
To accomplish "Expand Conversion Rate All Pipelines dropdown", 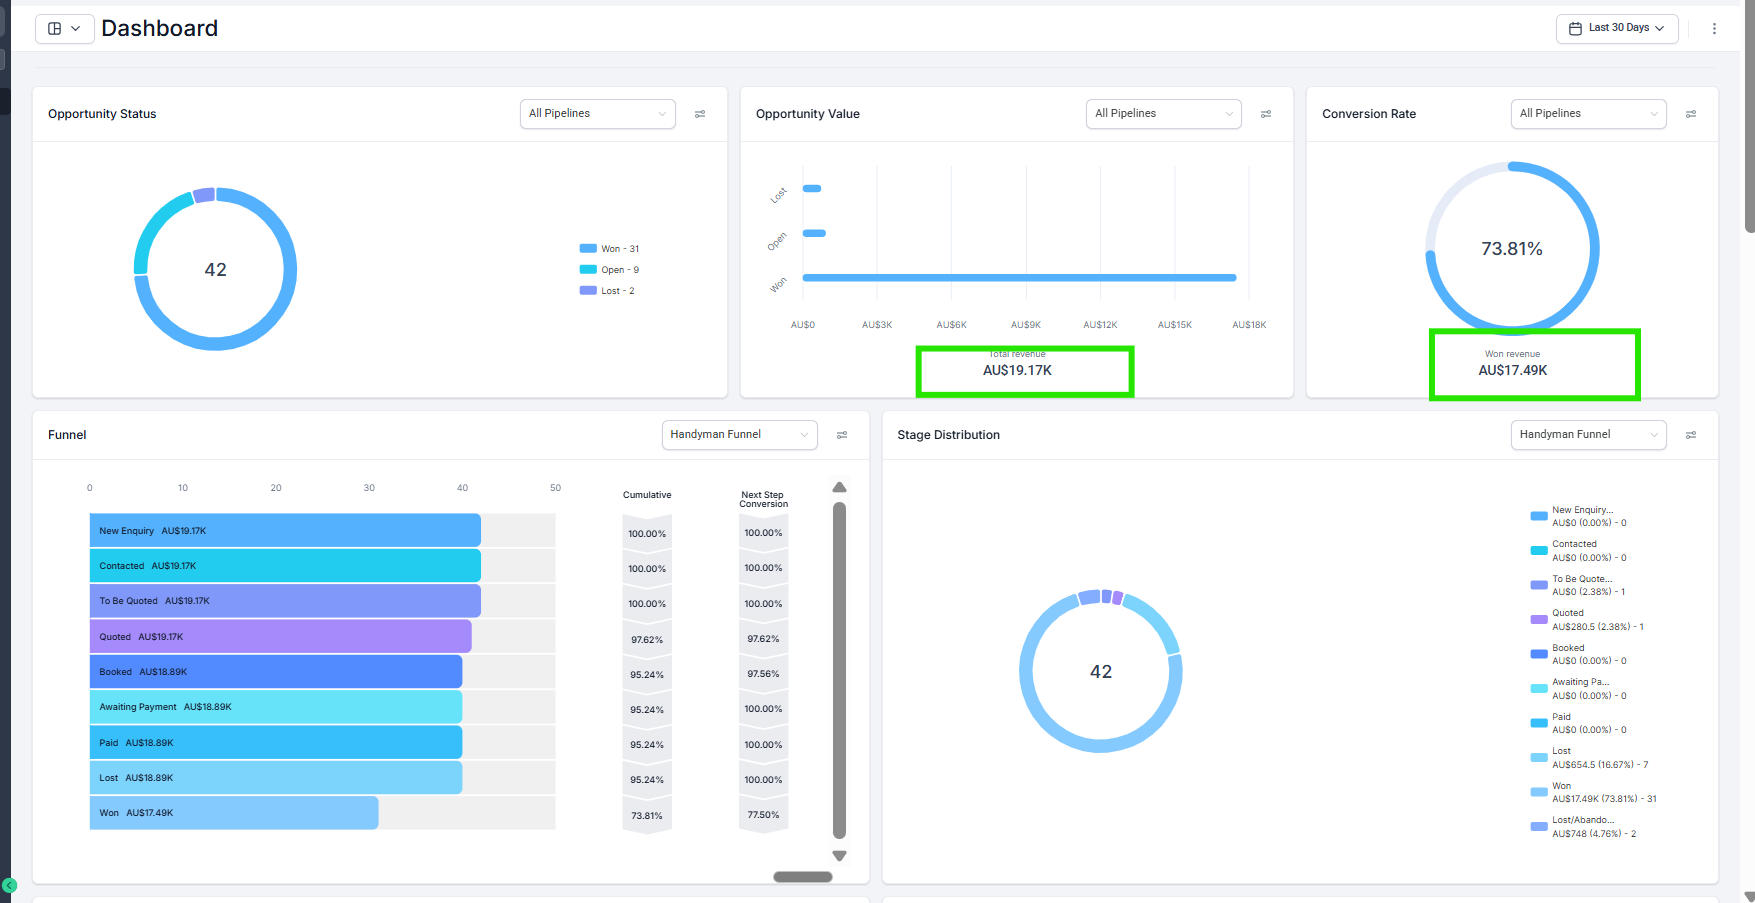I will [1589, 114].
